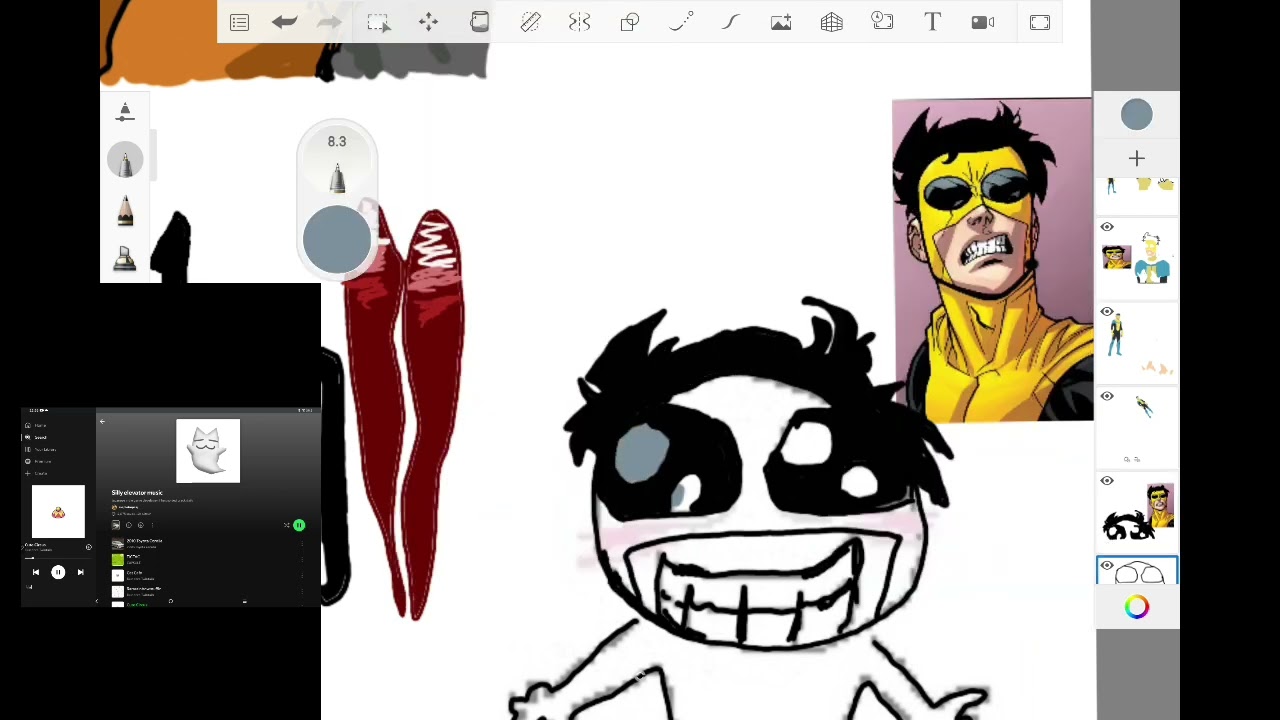Toggle visibility of selected outline layer
This screenshot has height=720, width=1280.
[x=1107, y=566]
